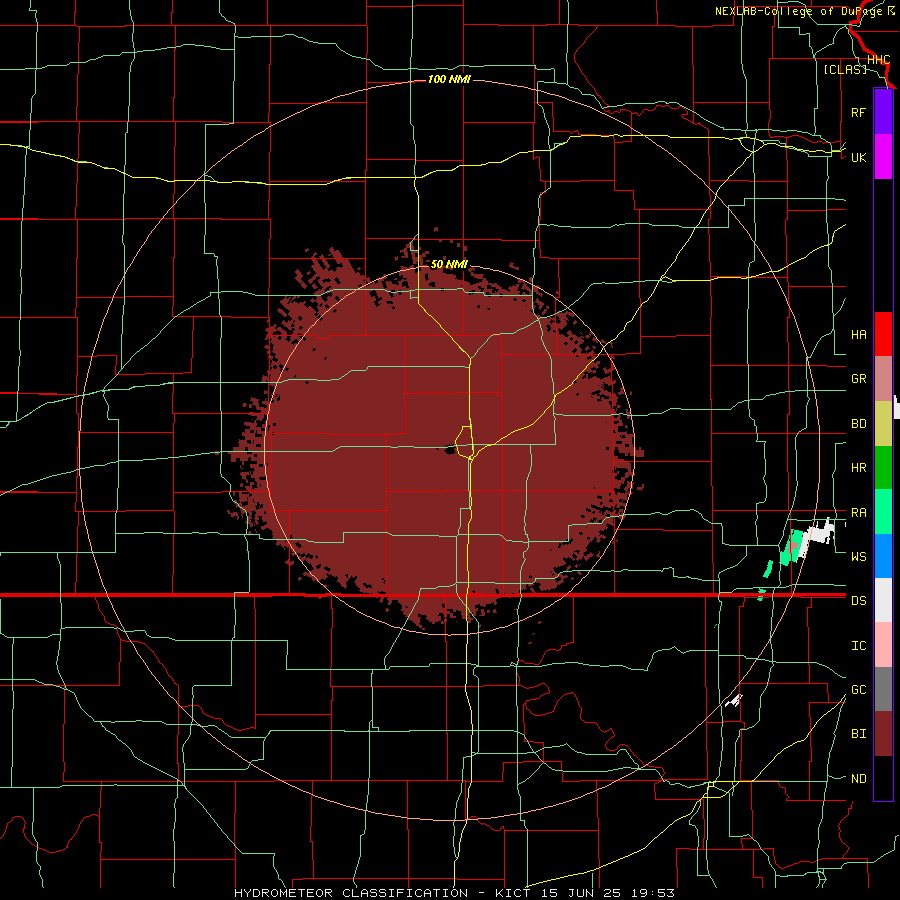
Task: Click the 50 NMI range ring label
Action: pos(449,265)
